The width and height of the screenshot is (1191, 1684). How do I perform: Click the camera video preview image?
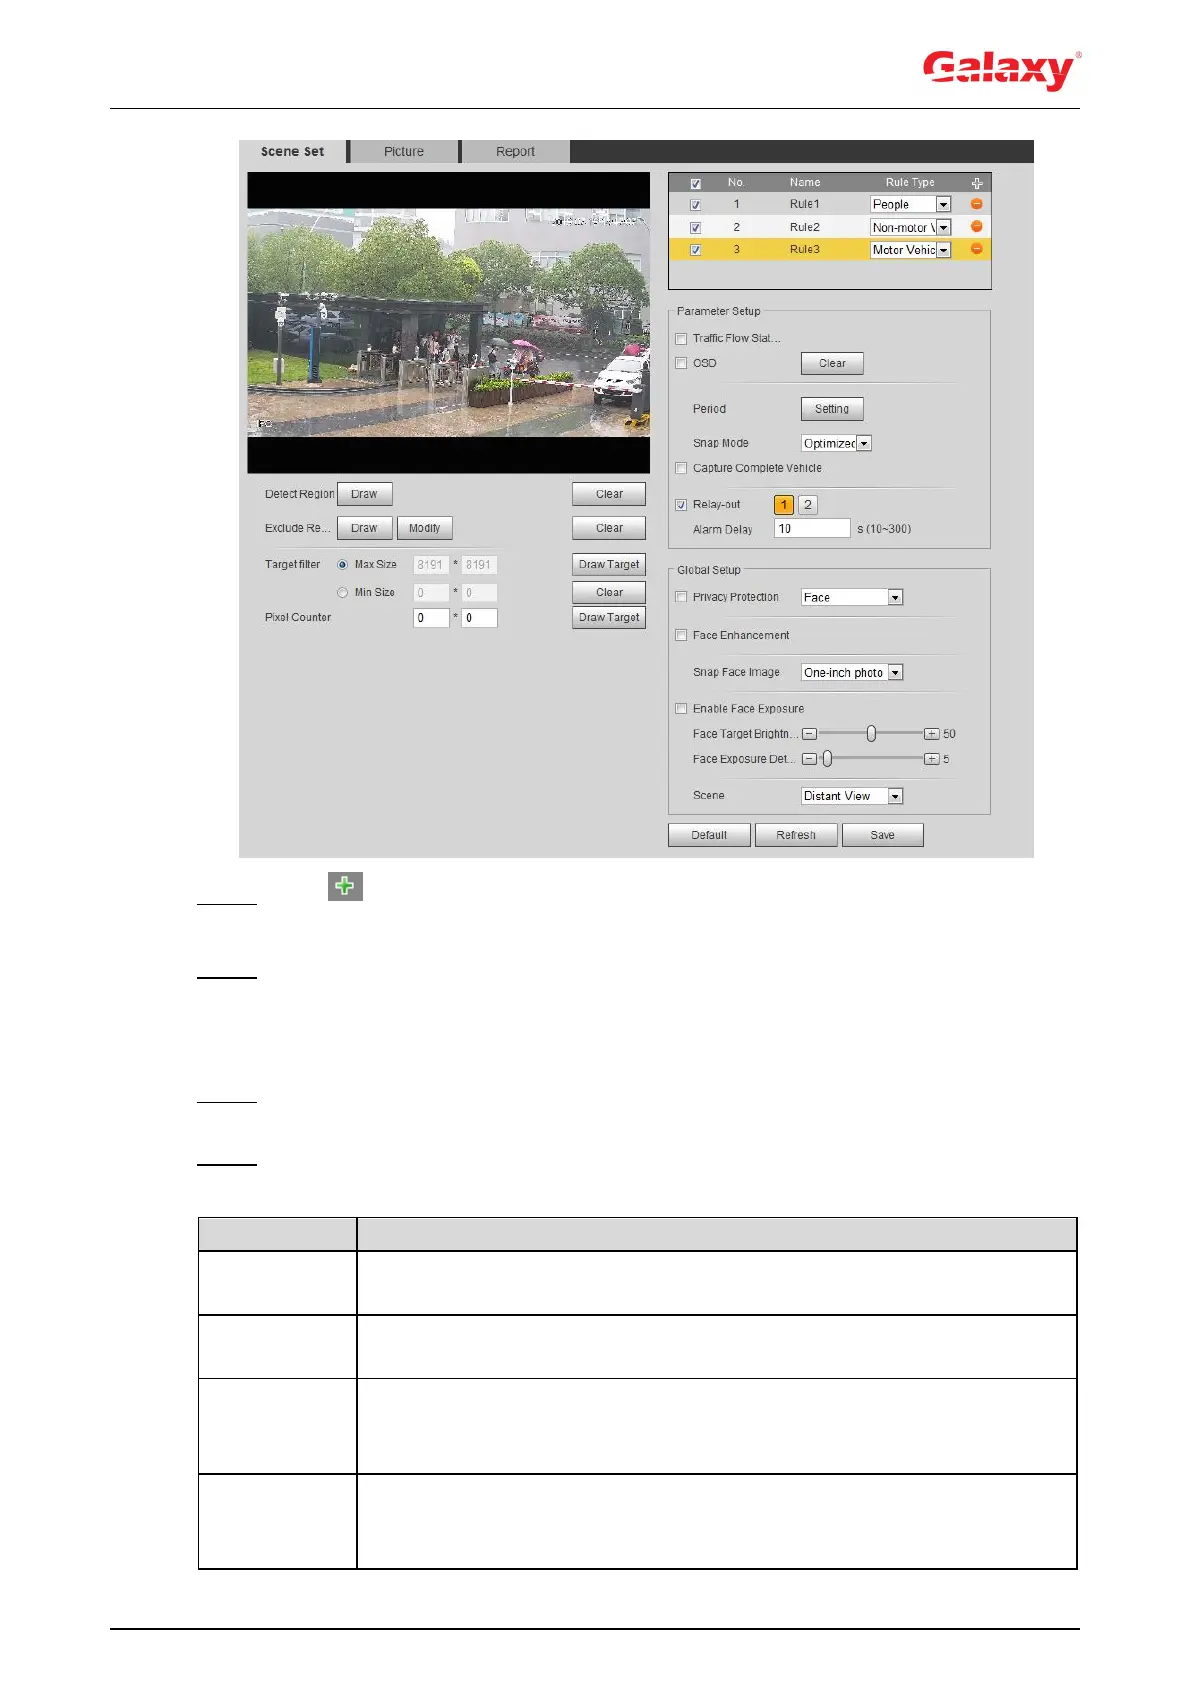(449, 323)
